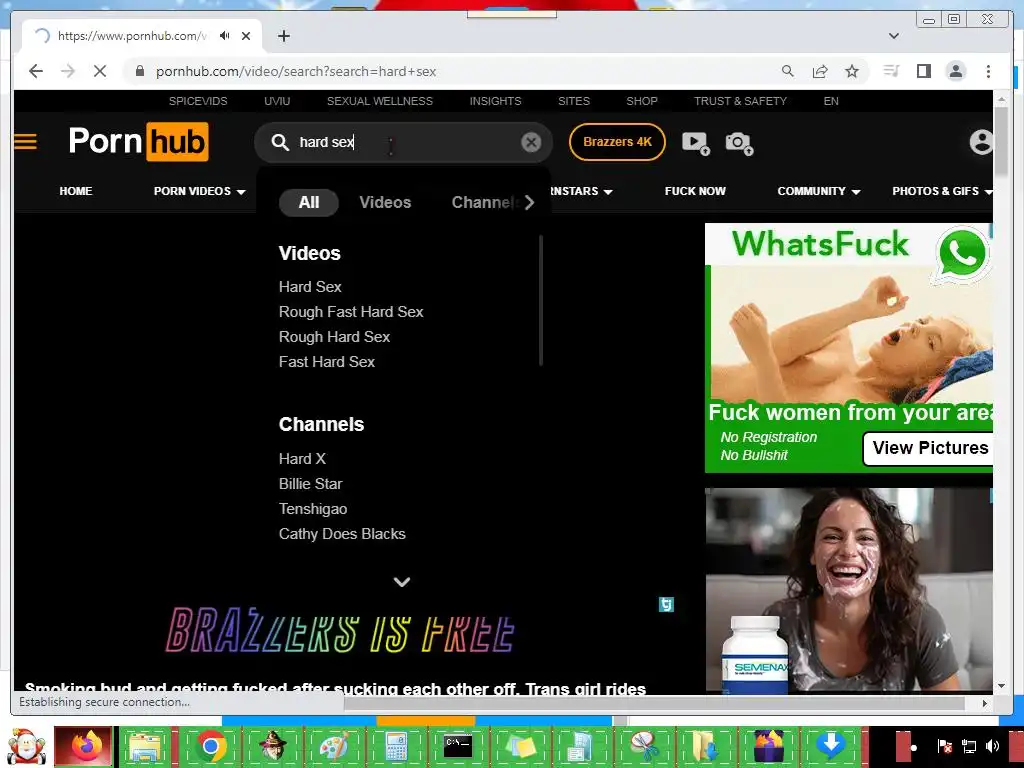1024x768 pixels.
Task: Click the padlock site info icon
Action: point(139,71)
